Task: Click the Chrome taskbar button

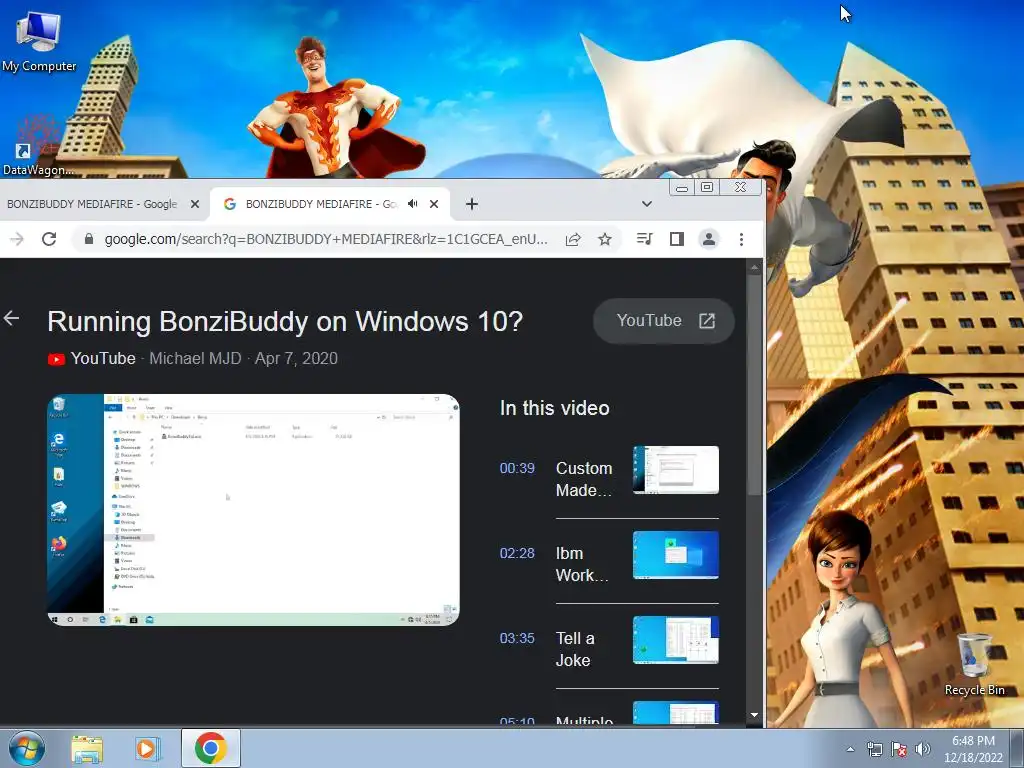Action: point(210,748)
